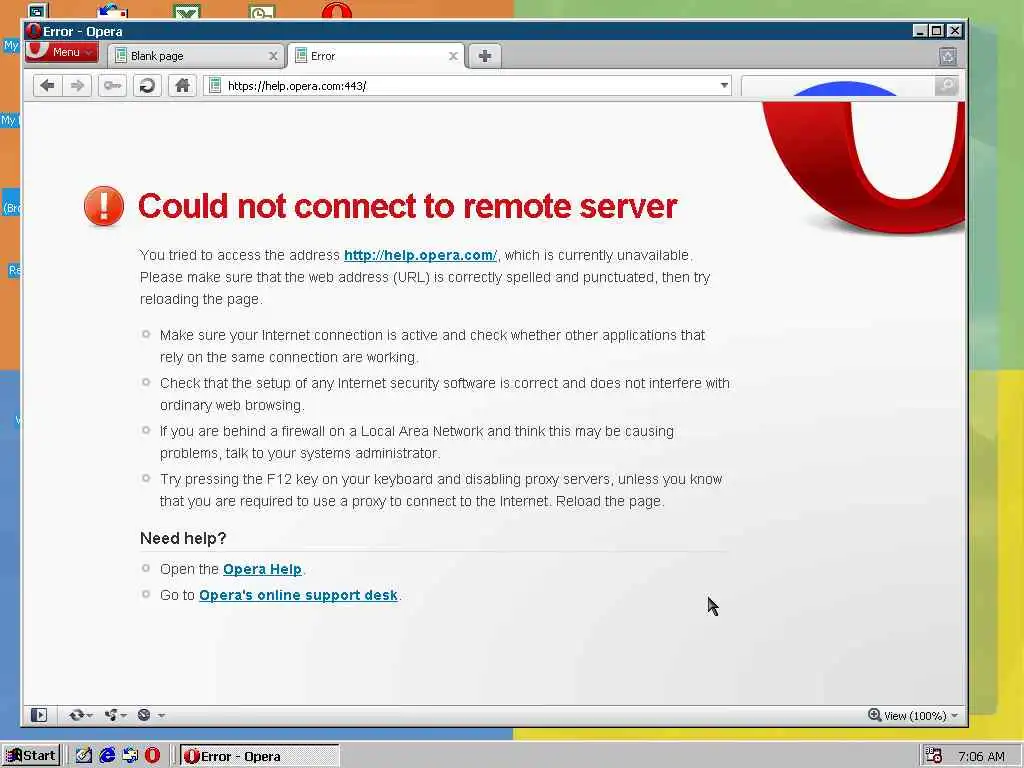Expand the address bar history dropdown

tap(724, 86)
